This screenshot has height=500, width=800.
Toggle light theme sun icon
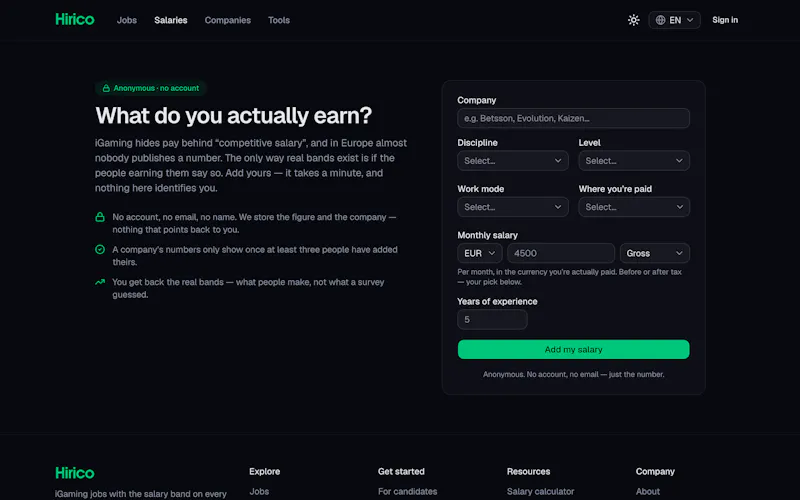(633, 20)
